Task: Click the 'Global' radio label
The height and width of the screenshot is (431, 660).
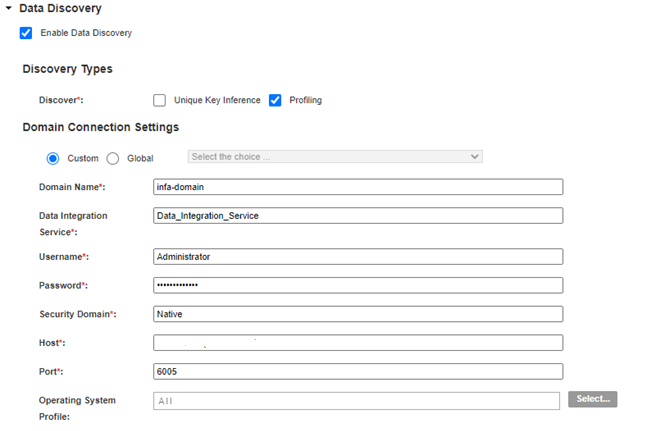Action: [140, 158]
